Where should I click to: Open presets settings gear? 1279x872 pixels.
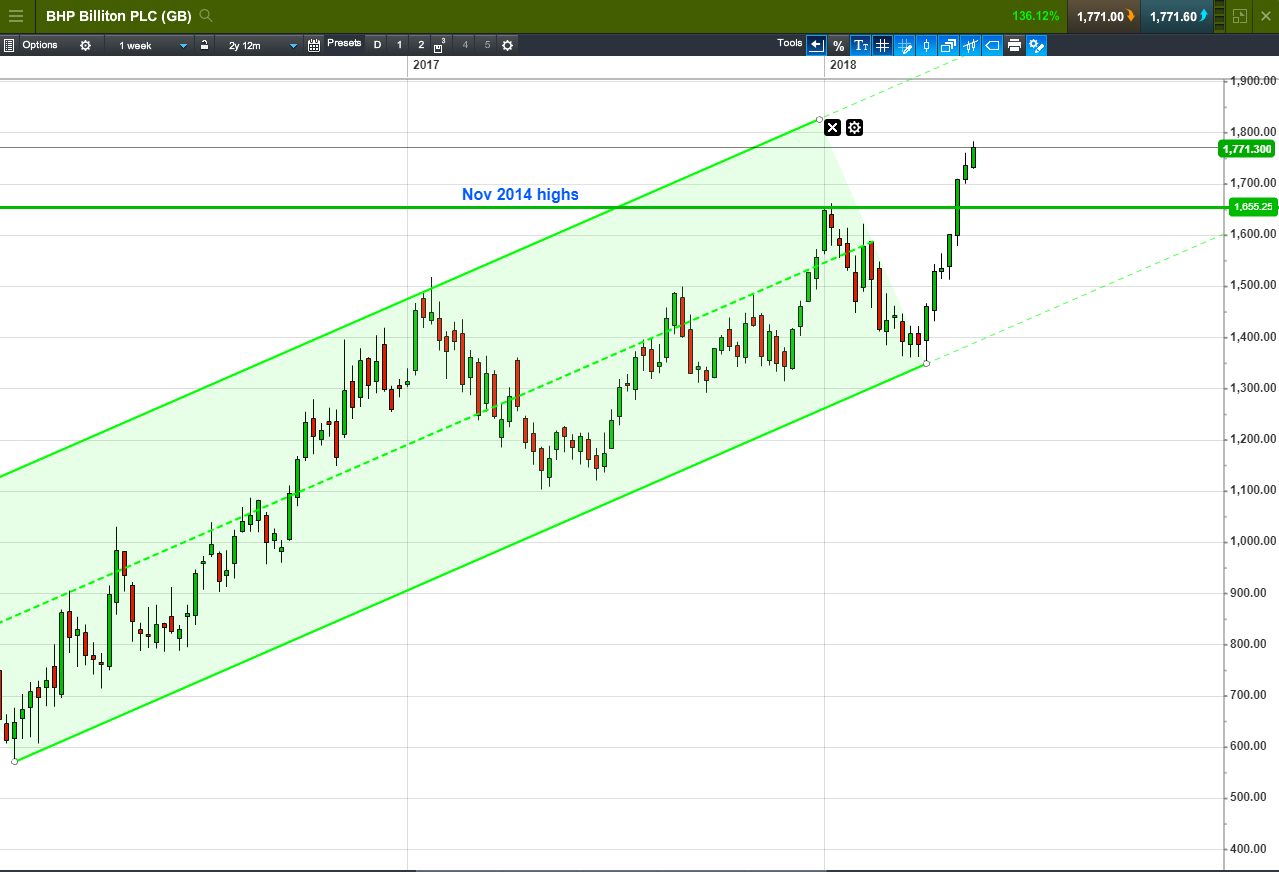click(x=507, y=45)
